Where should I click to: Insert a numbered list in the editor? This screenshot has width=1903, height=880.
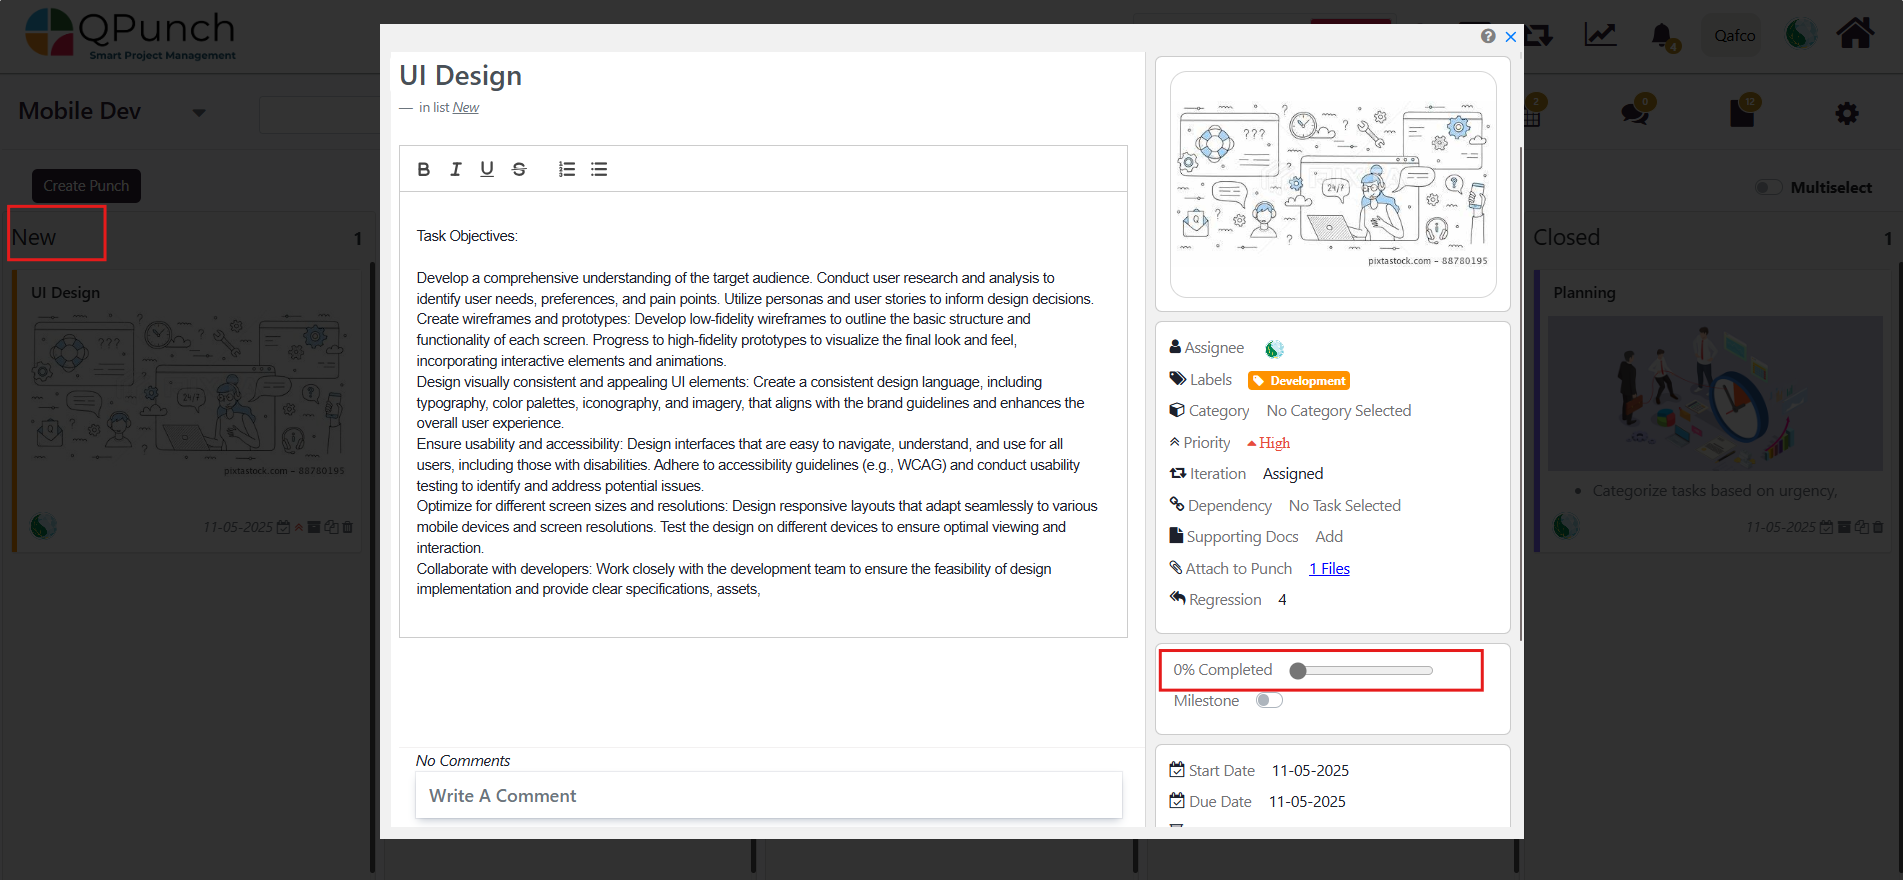[x=567, y=169]
